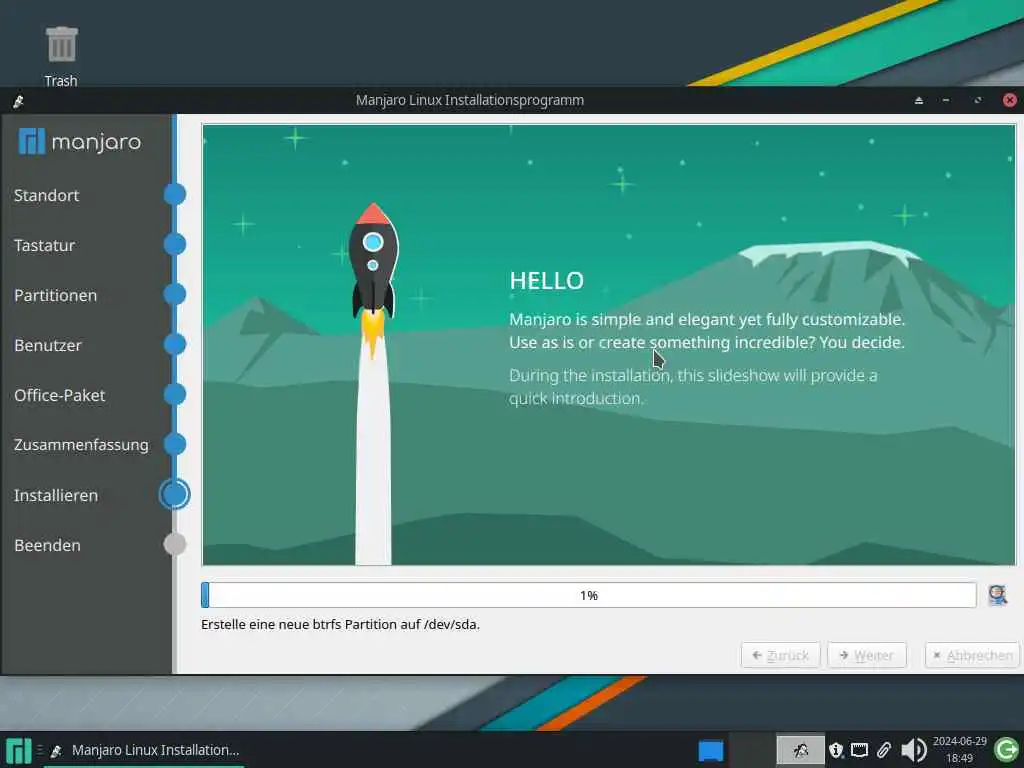Click the Manjaro Linux Installation taskbar entry
1024x768 pixels.
[x=144, y=750]
